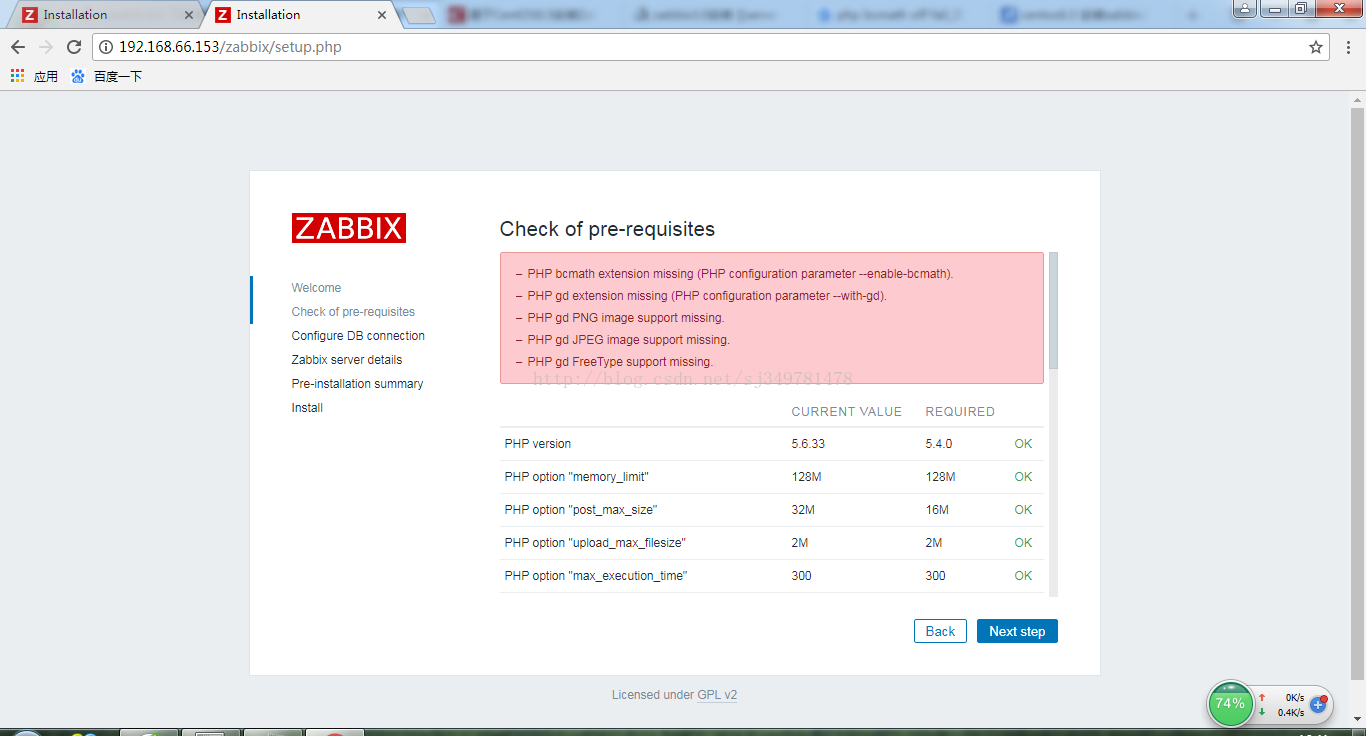Click the current value 32M for post_max_size

[x=803, y=510]
